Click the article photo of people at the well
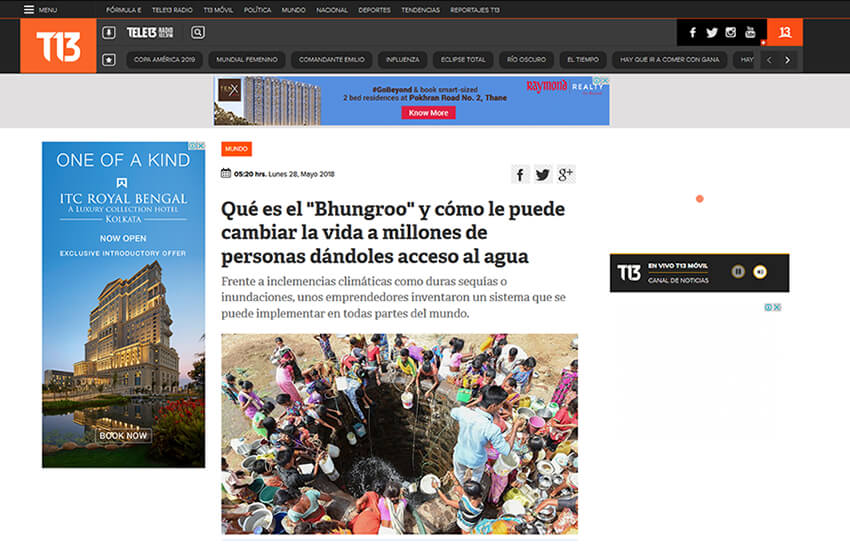Image resolution: width=850 pixels, height=550 pixels. pos(400,434)
